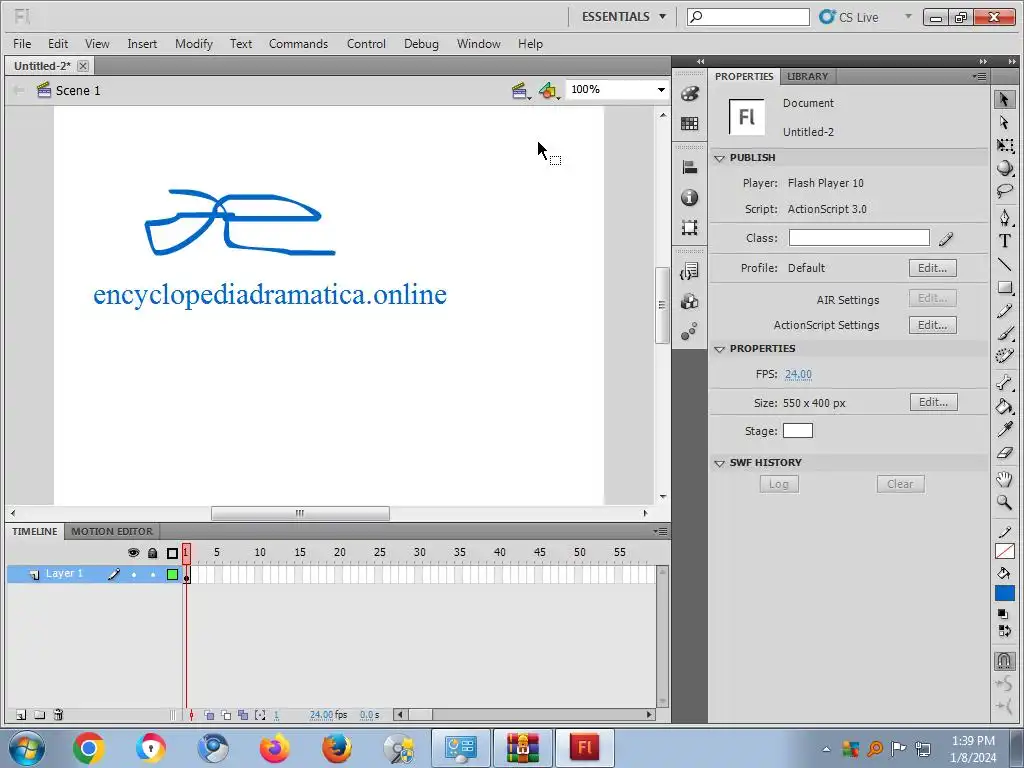1024x768 pixels.
Task: Pick the 3D Rotation tool
Action: pyautogui.click(x=1004, y=168)
